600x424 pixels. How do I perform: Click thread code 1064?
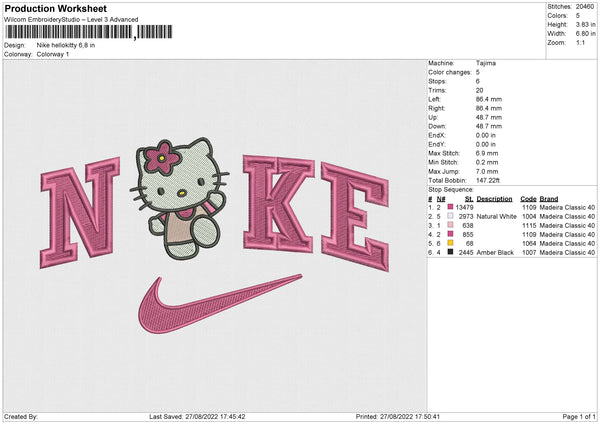point(529,243)
